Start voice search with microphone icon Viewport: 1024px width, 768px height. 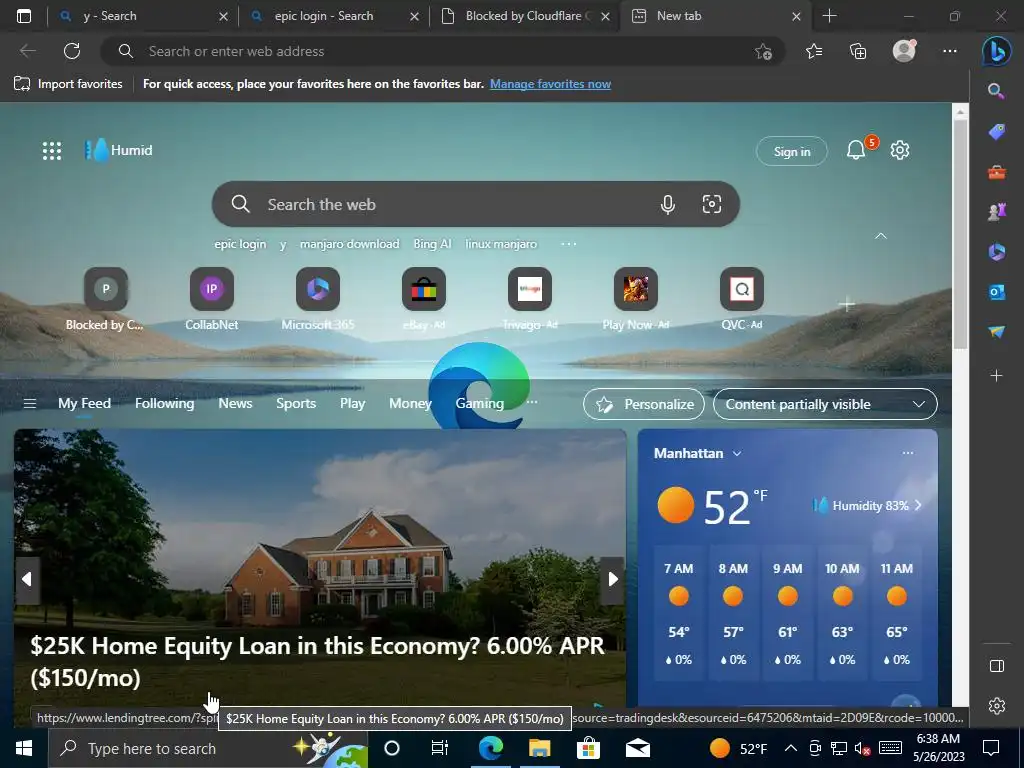667,204
